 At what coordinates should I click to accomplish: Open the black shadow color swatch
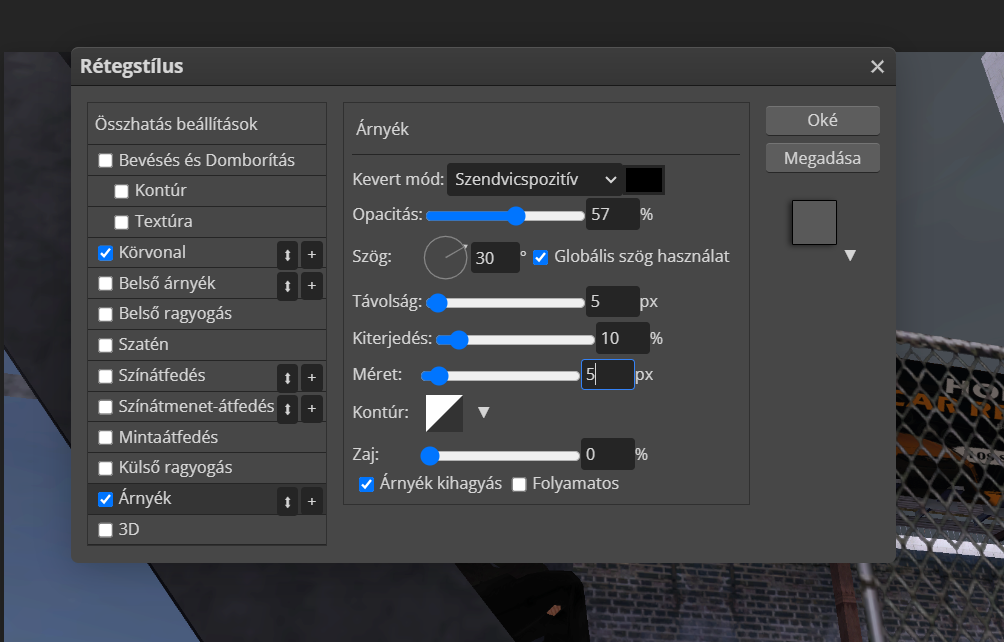pyautogui.click(x=644, y=180)
